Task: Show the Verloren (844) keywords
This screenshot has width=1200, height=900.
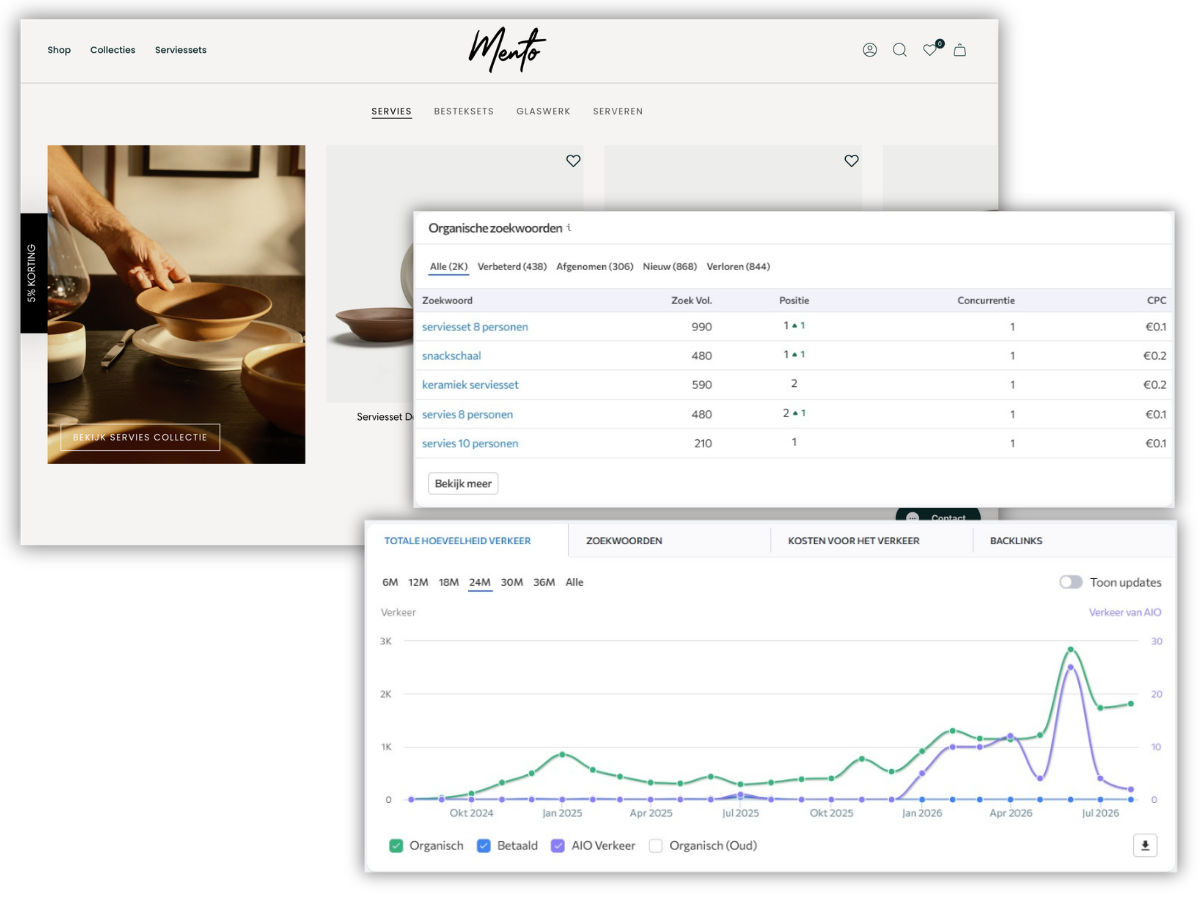Action: pyautogui.click(x=738, y=267)
